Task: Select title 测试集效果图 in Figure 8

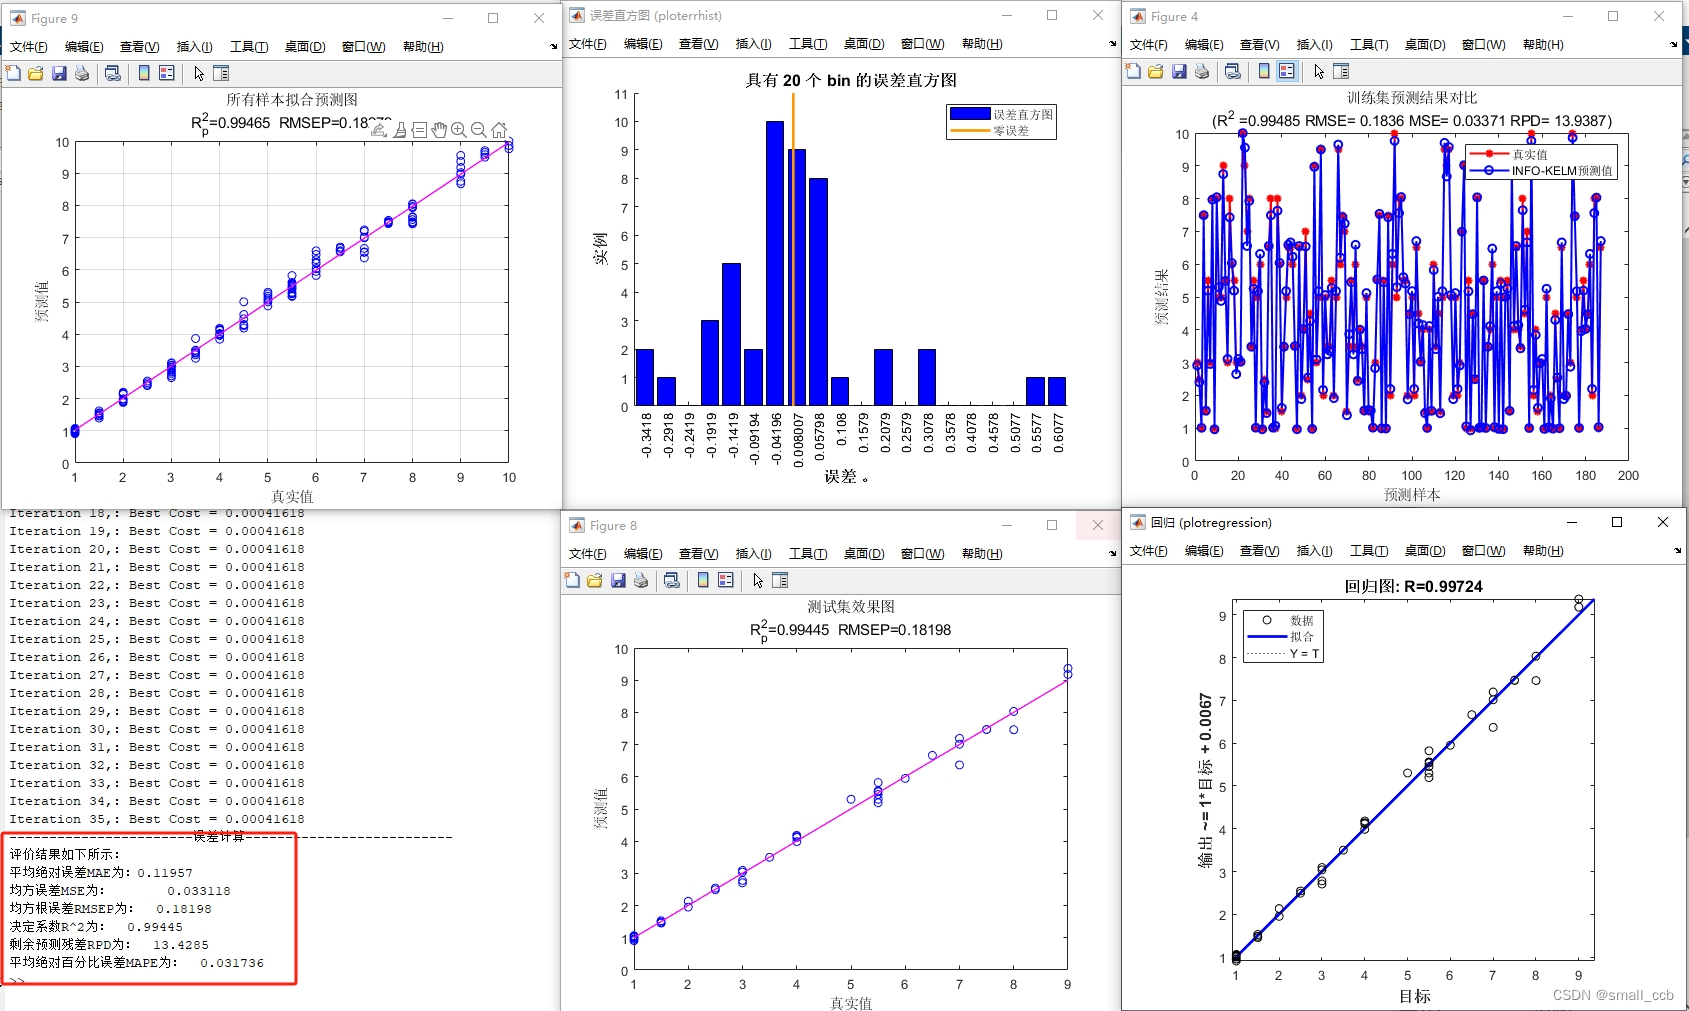Action: coord(851,607)
